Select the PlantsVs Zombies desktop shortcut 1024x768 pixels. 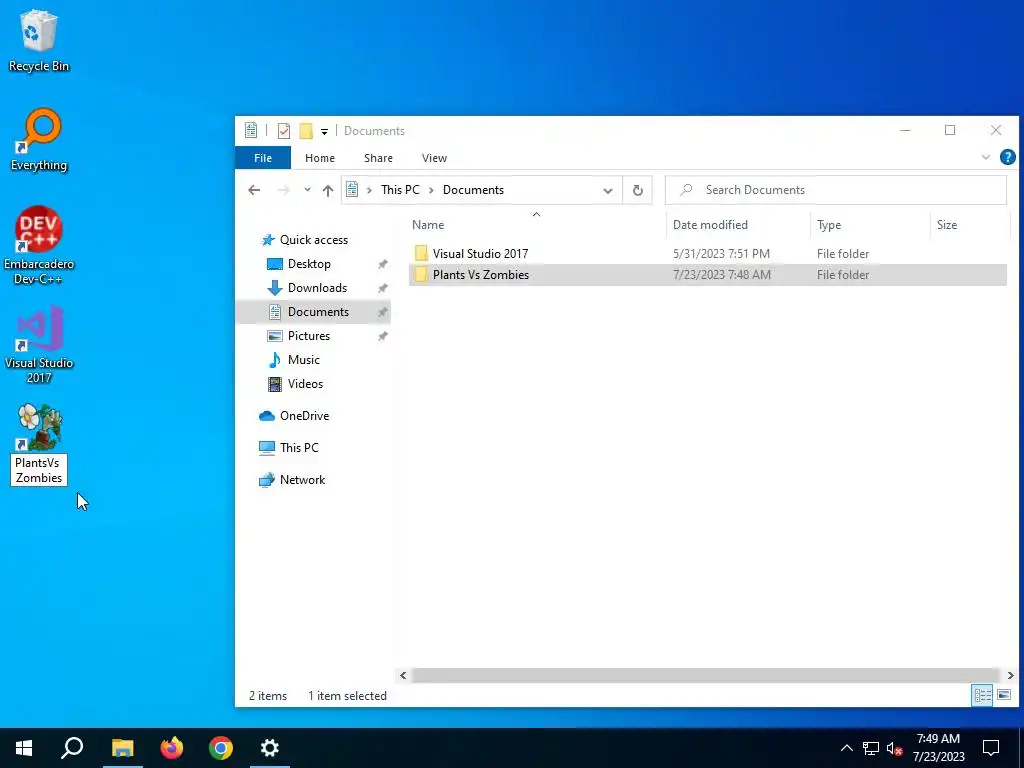(x=39, y=444)
